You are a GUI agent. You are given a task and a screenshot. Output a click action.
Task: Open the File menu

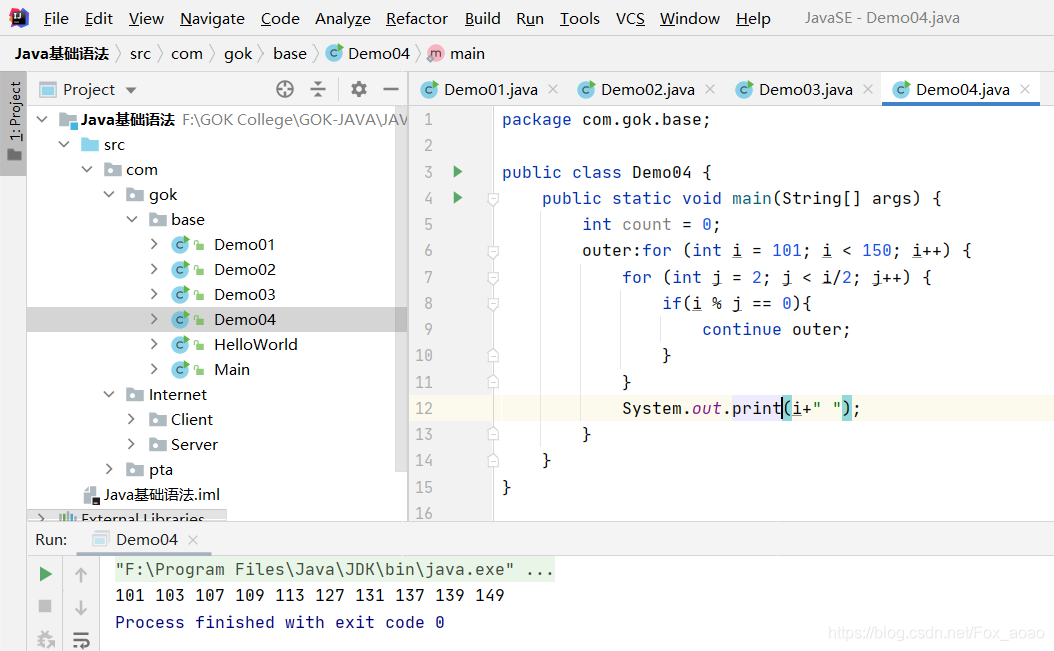[56, 18]
